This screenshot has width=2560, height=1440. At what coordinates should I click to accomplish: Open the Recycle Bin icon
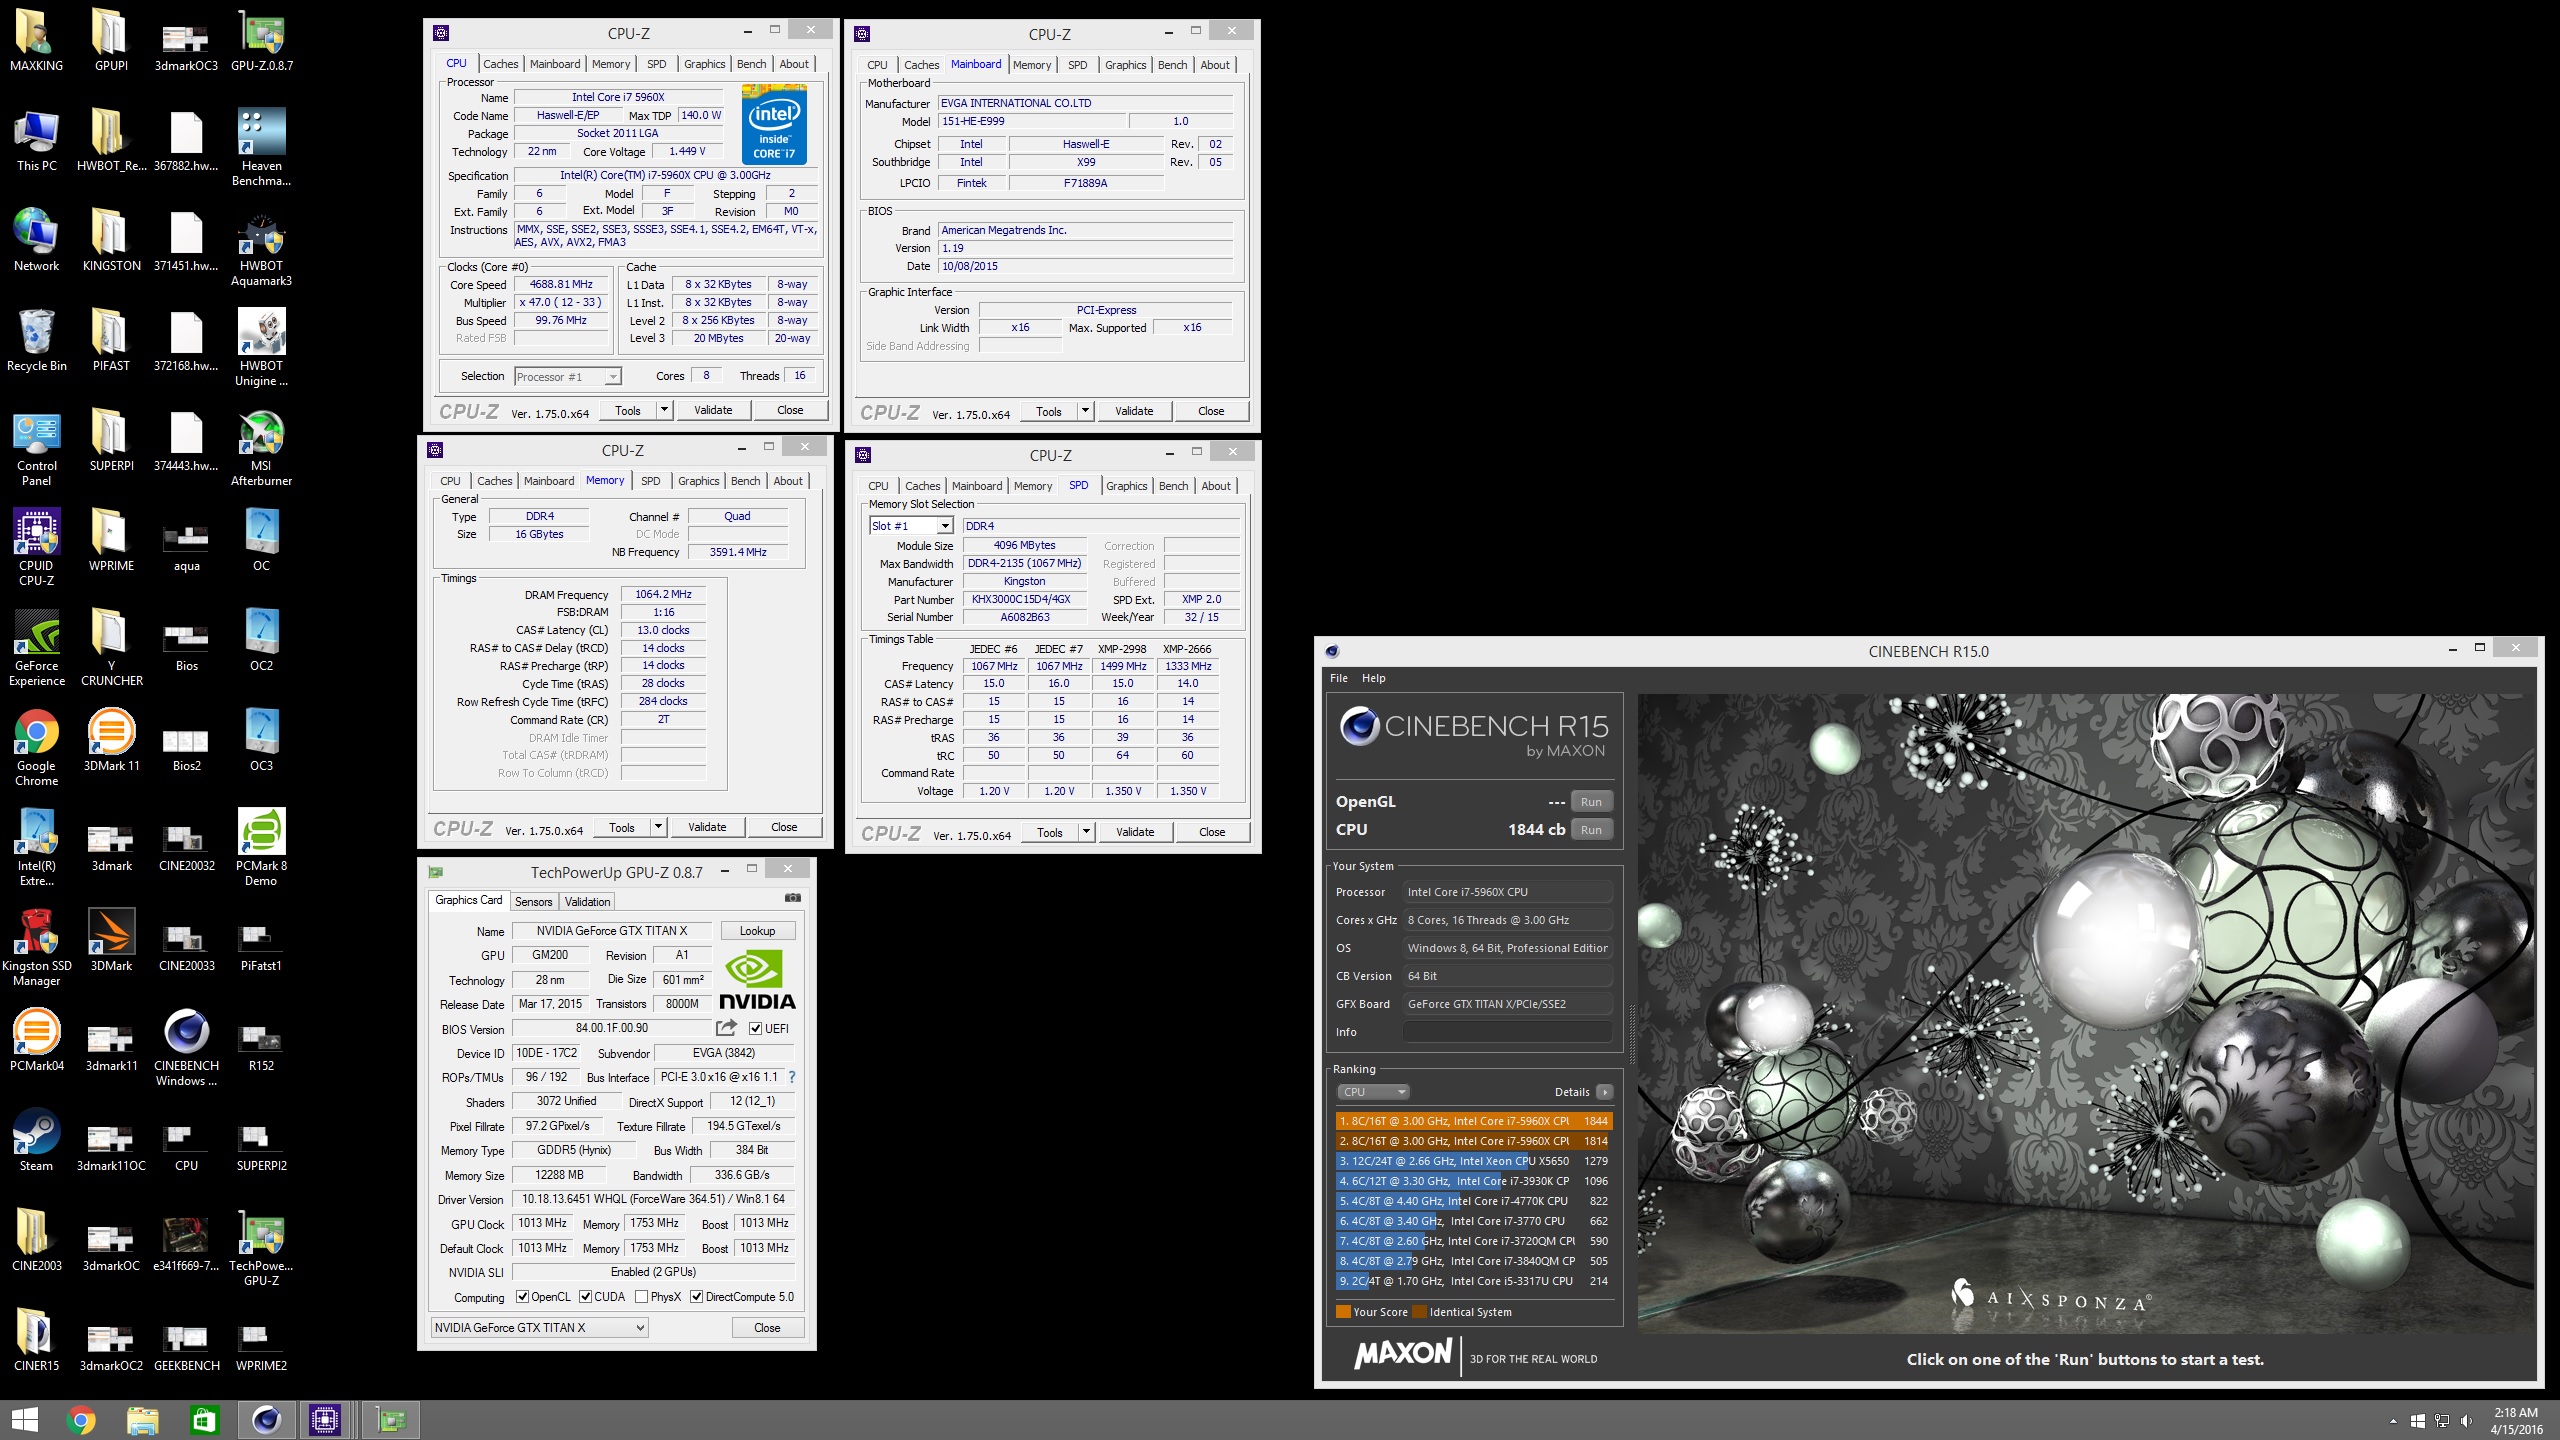tap(36, 340)
